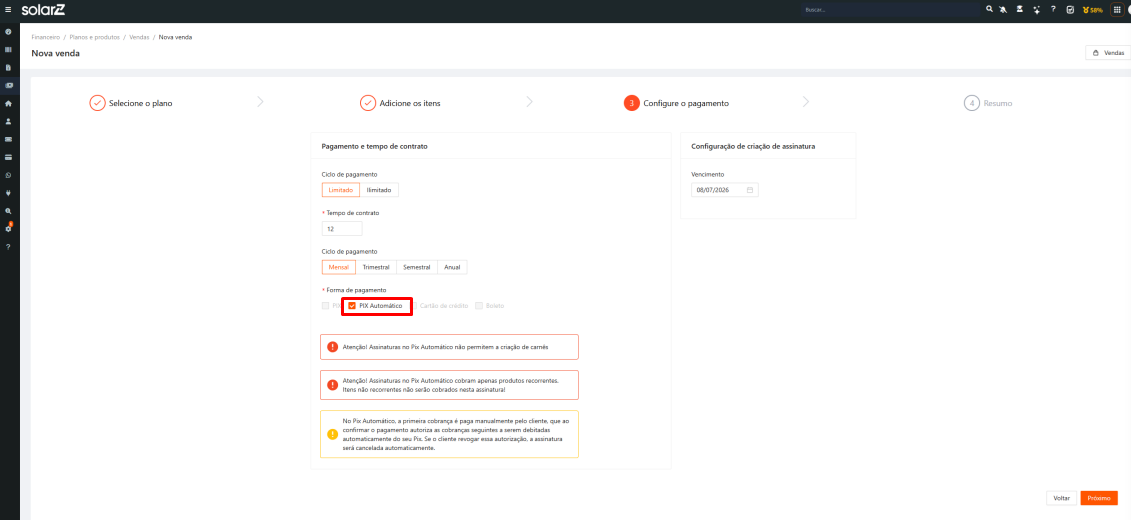Click the Nova venda page heading
The height and width of the screenshot is (520, 1131).
pos(56,53)
